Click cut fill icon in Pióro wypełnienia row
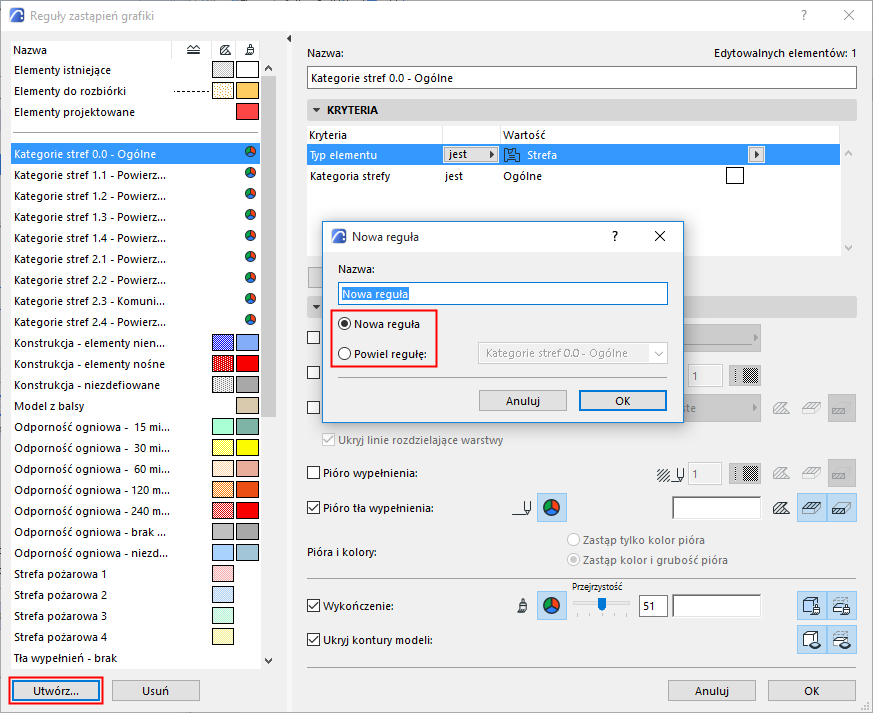 click(x=781, y=474)
